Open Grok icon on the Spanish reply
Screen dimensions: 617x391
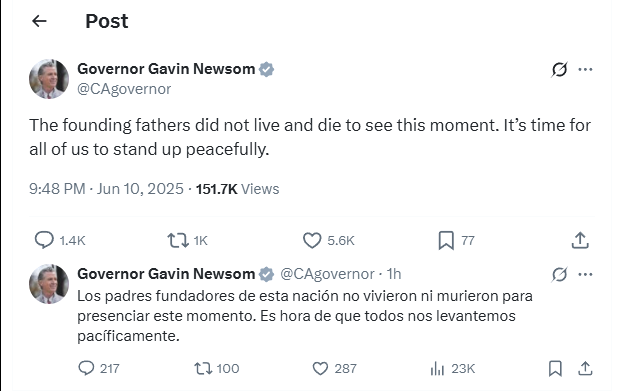click(559, 274)
